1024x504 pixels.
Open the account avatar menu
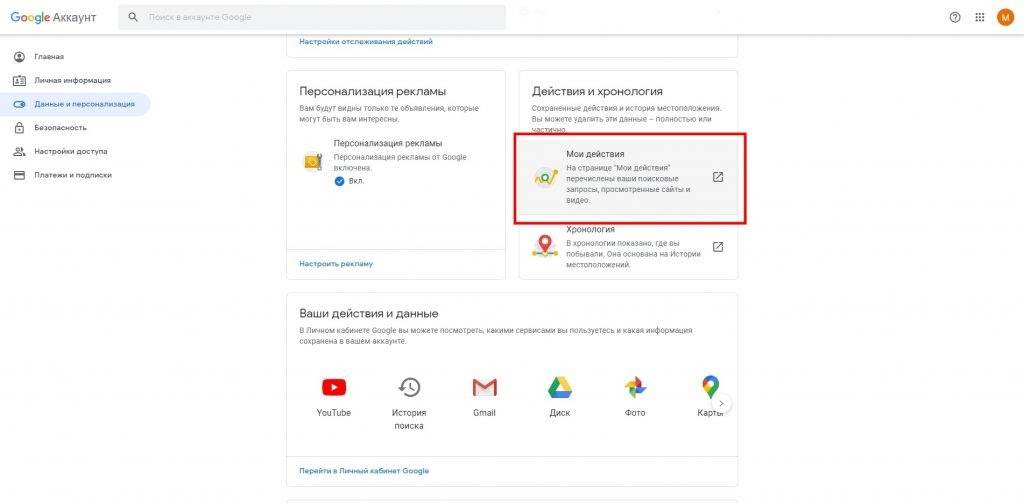point(1005,17)
